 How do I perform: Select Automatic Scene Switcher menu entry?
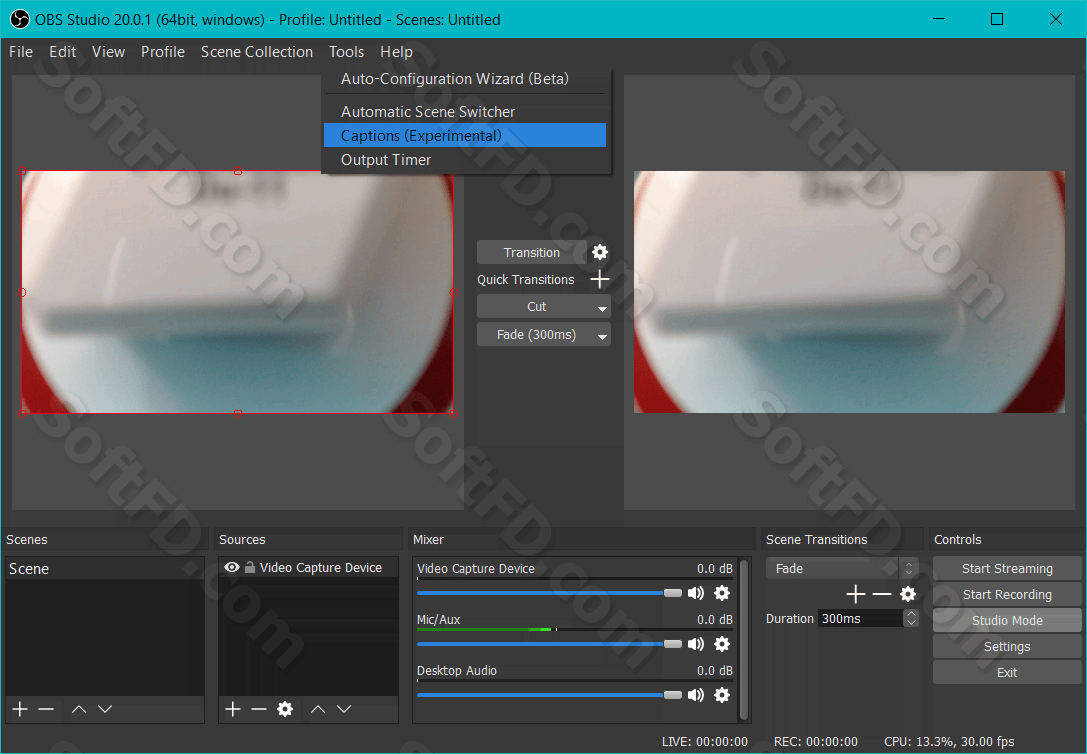coord(465,112)
